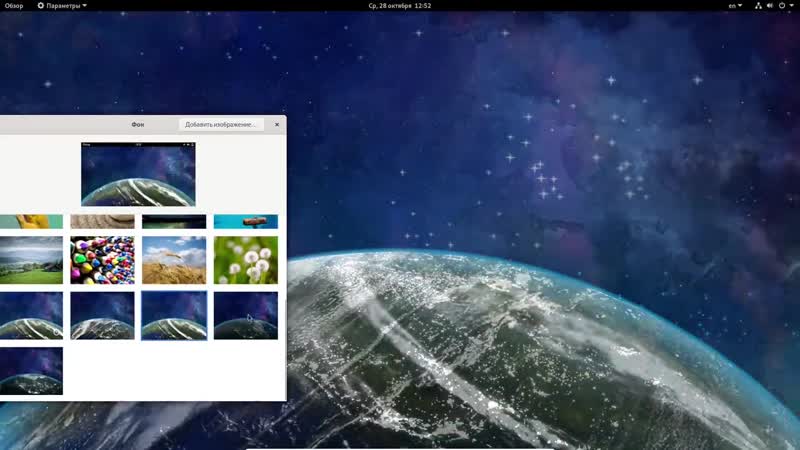800x450 pixels.
Task: Expand the system menu arrow beside power icon
Action: pyautogui.click(x=792, y=6)
